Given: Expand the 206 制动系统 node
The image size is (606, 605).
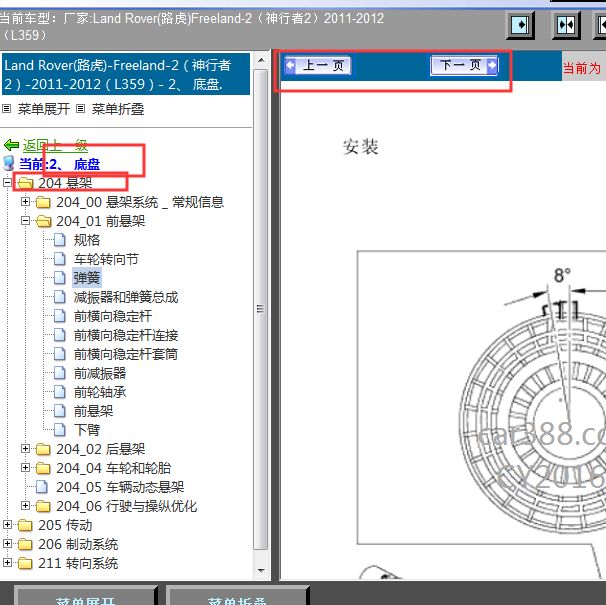Looking at the screenshot, I should point(7,544).
